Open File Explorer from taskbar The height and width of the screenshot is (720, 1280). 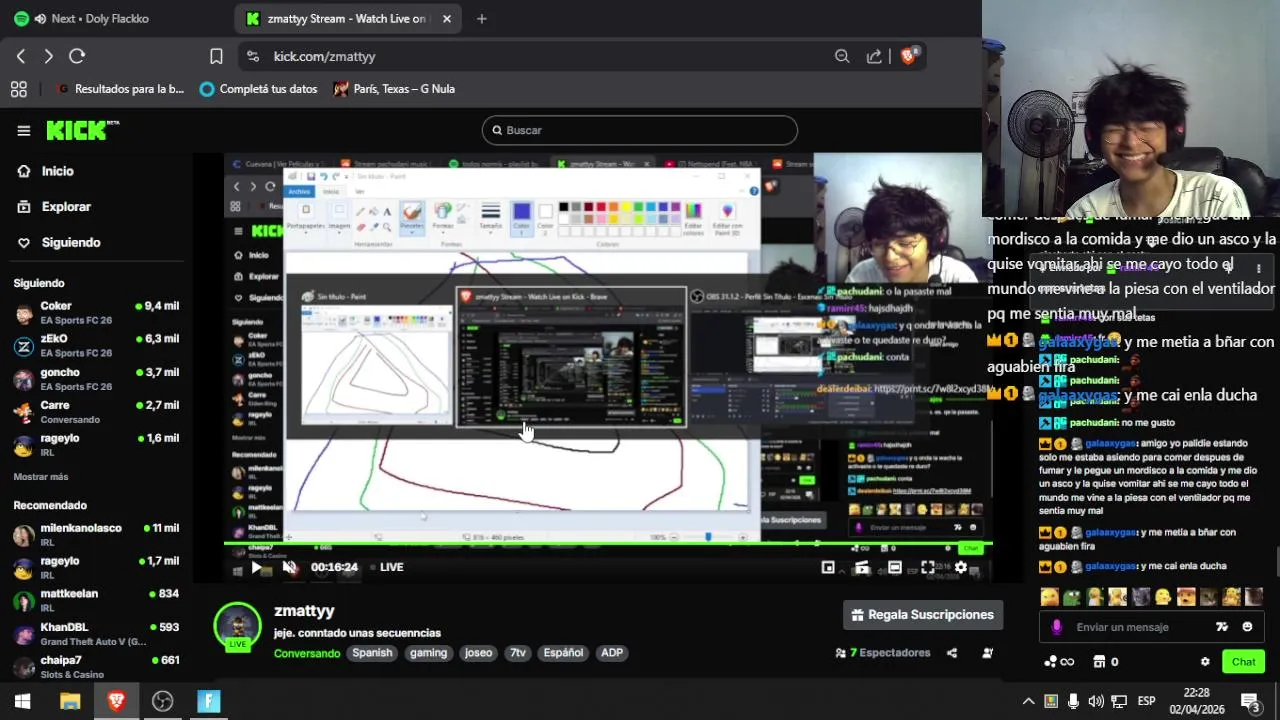(70, 701)
